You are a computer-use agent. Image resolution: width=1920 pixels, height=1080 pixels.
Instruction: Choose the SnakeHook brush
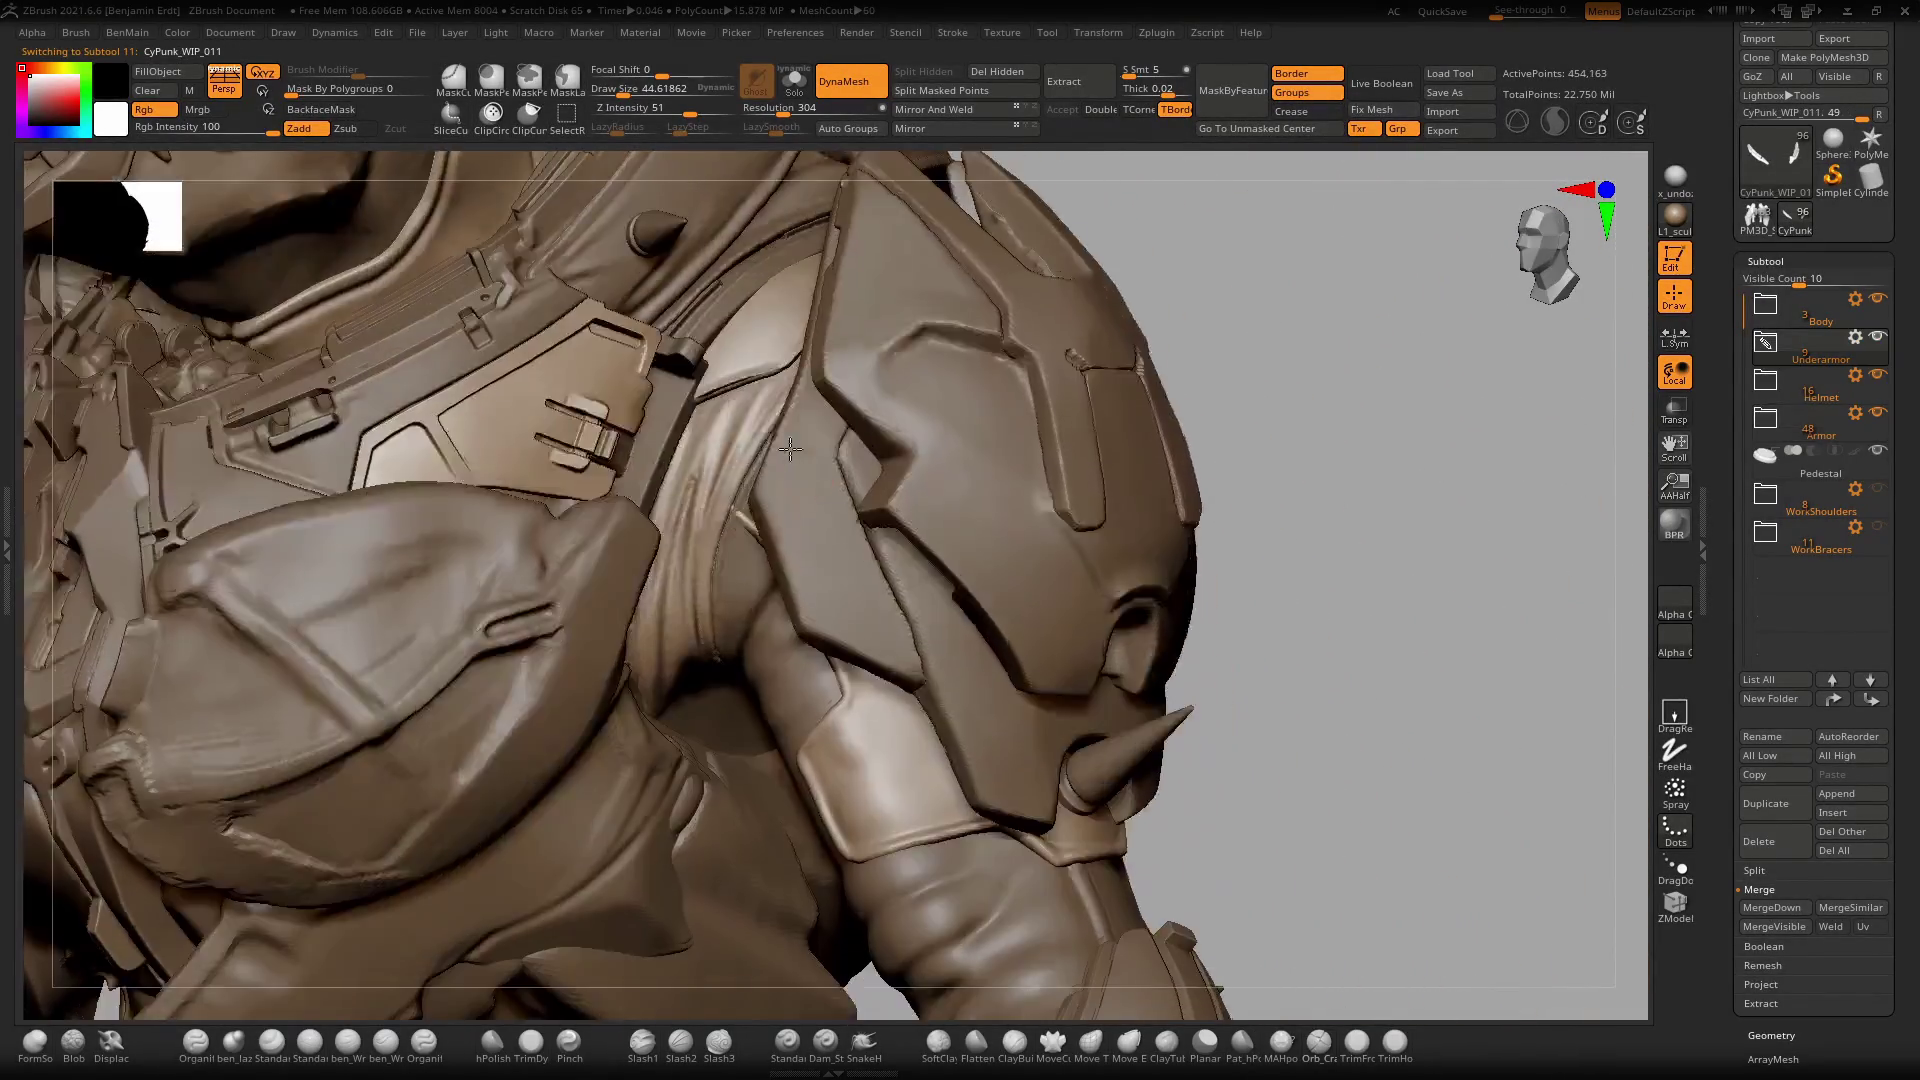(x=864, y=1046)
